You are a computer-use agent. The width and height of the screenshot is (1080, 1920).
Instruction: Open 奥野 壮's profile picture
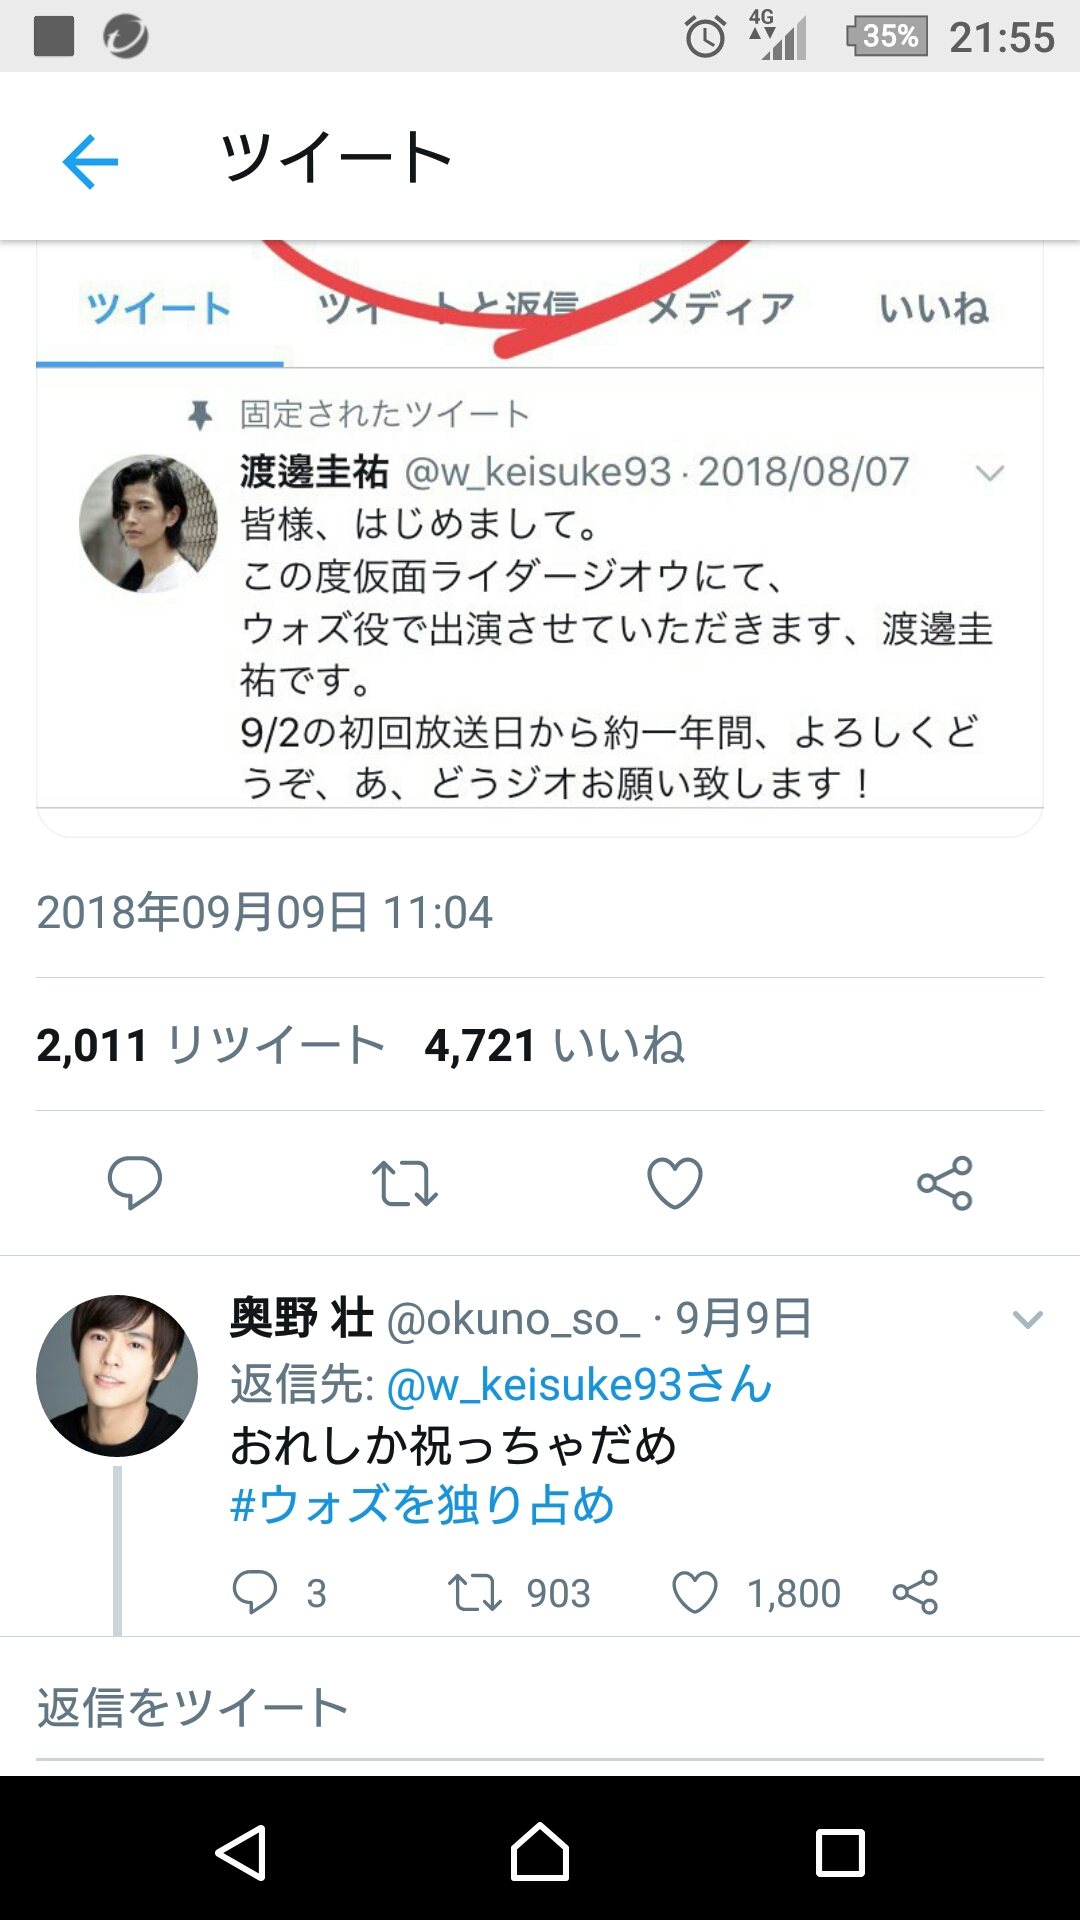click(117, 1375)
